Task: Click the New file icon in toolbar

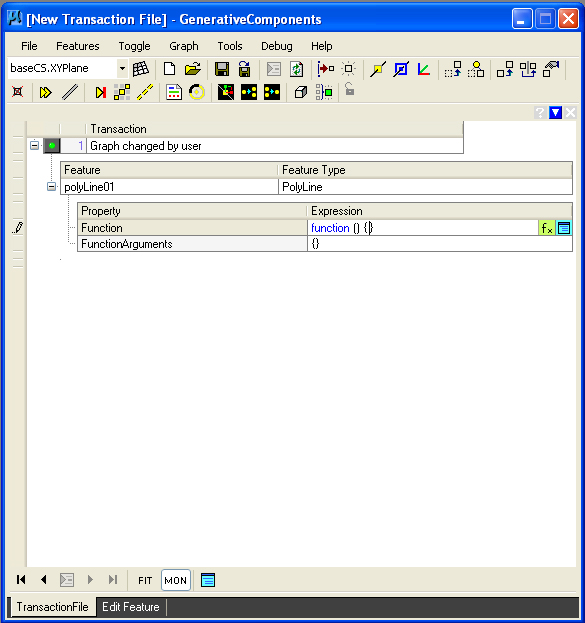Action: pos(170,69)
